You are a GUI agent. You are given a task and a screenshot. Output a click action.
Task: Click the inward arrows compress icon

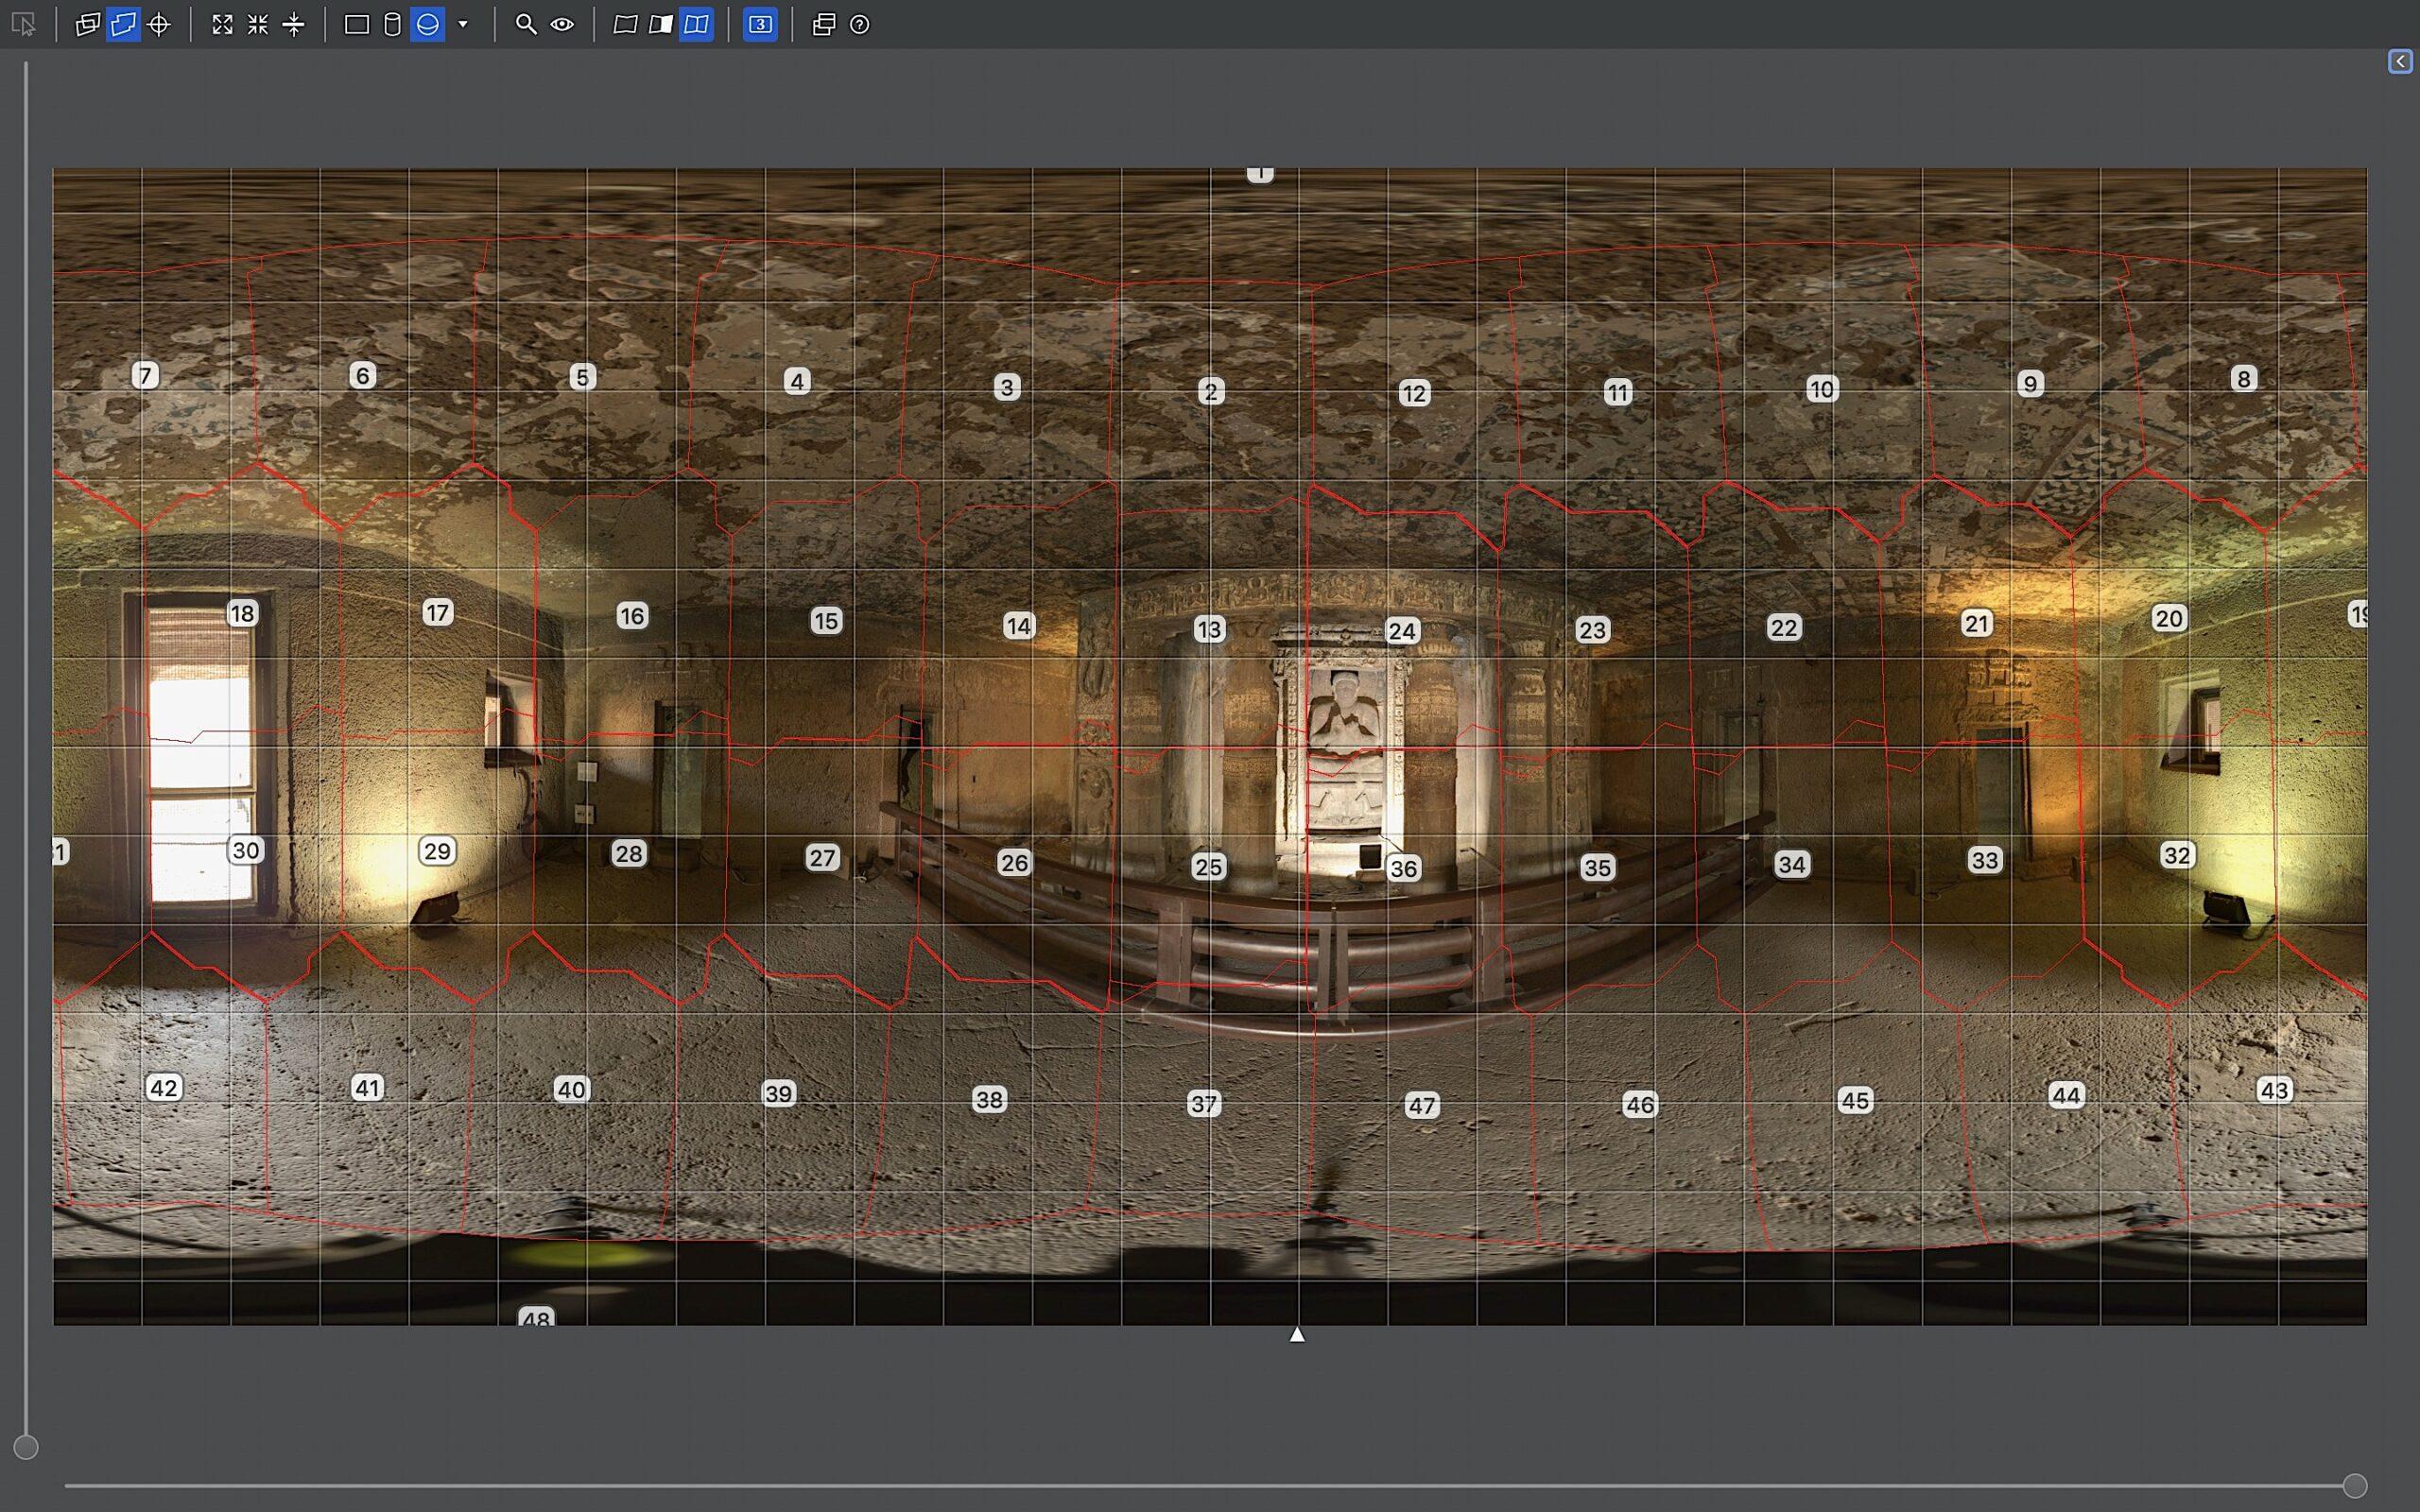click(x=258, y=24)
